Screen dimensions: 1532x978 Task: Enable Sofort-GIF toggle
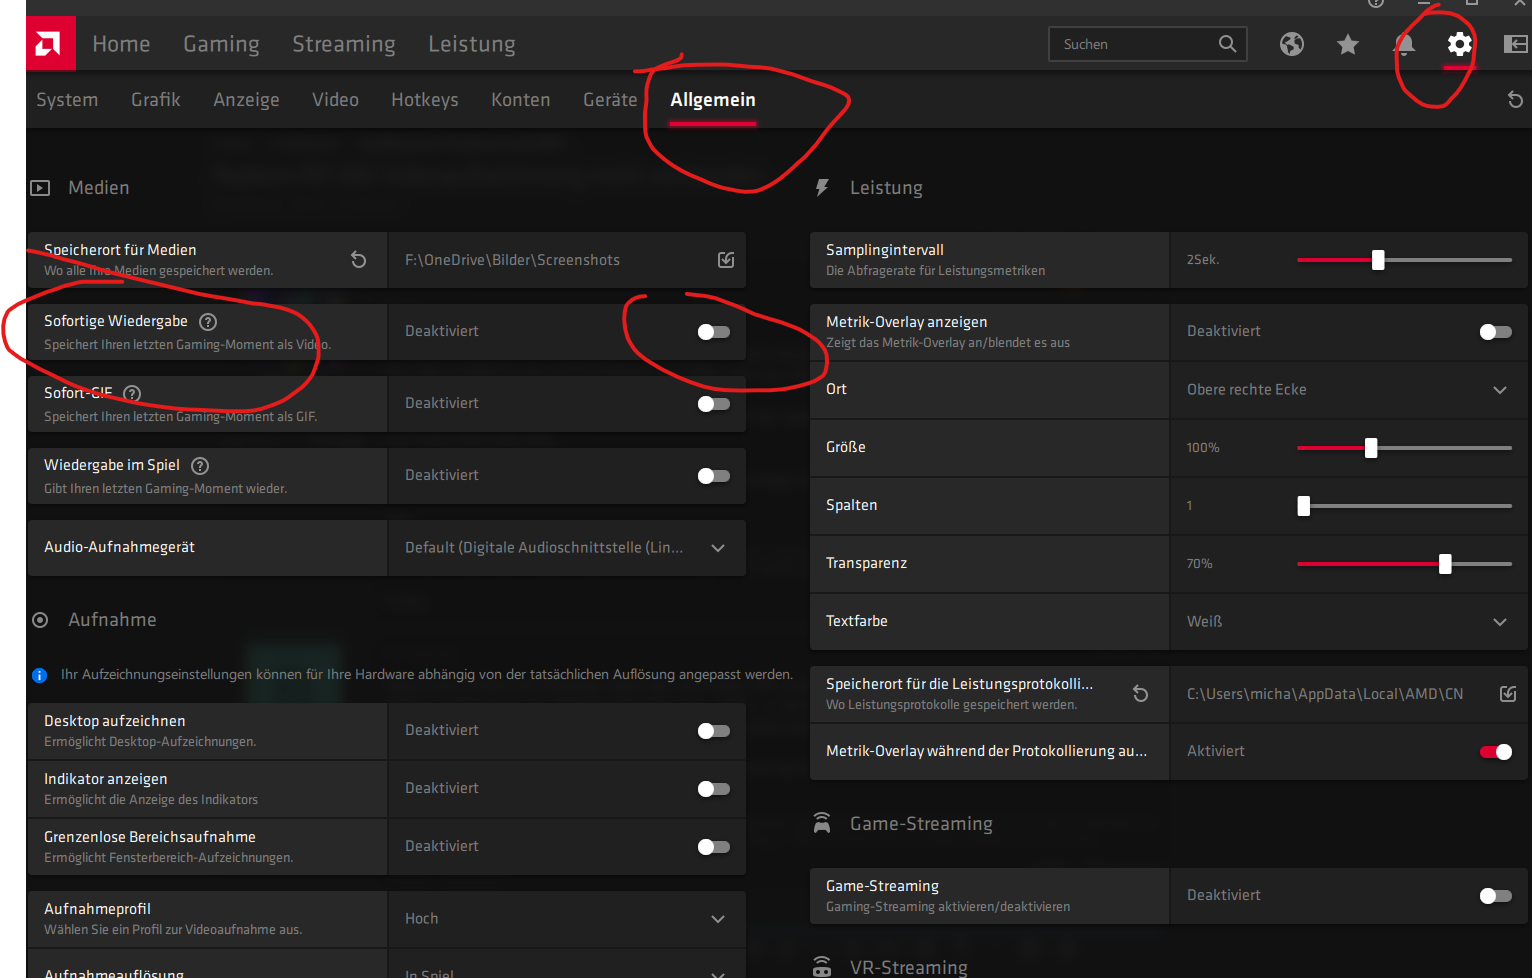(714, 404)
